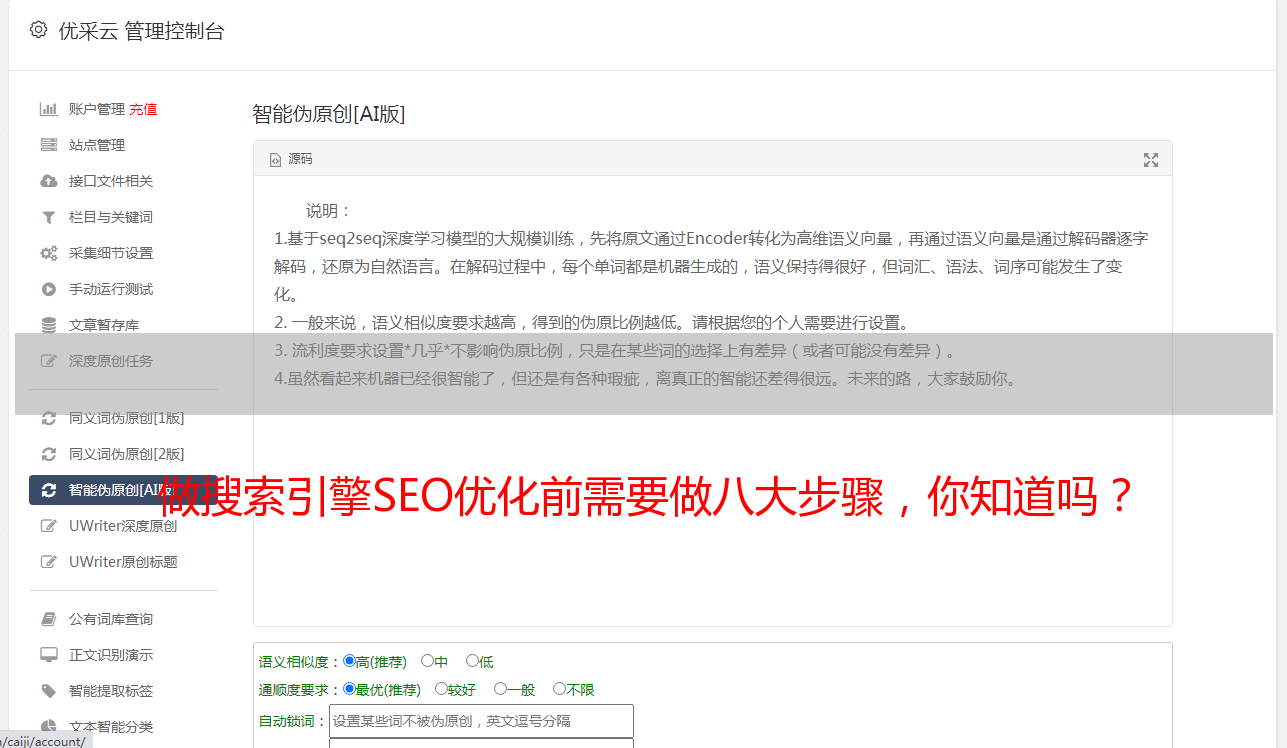
Task: Select 一般 for 通顺度要求
Action: 500,689
